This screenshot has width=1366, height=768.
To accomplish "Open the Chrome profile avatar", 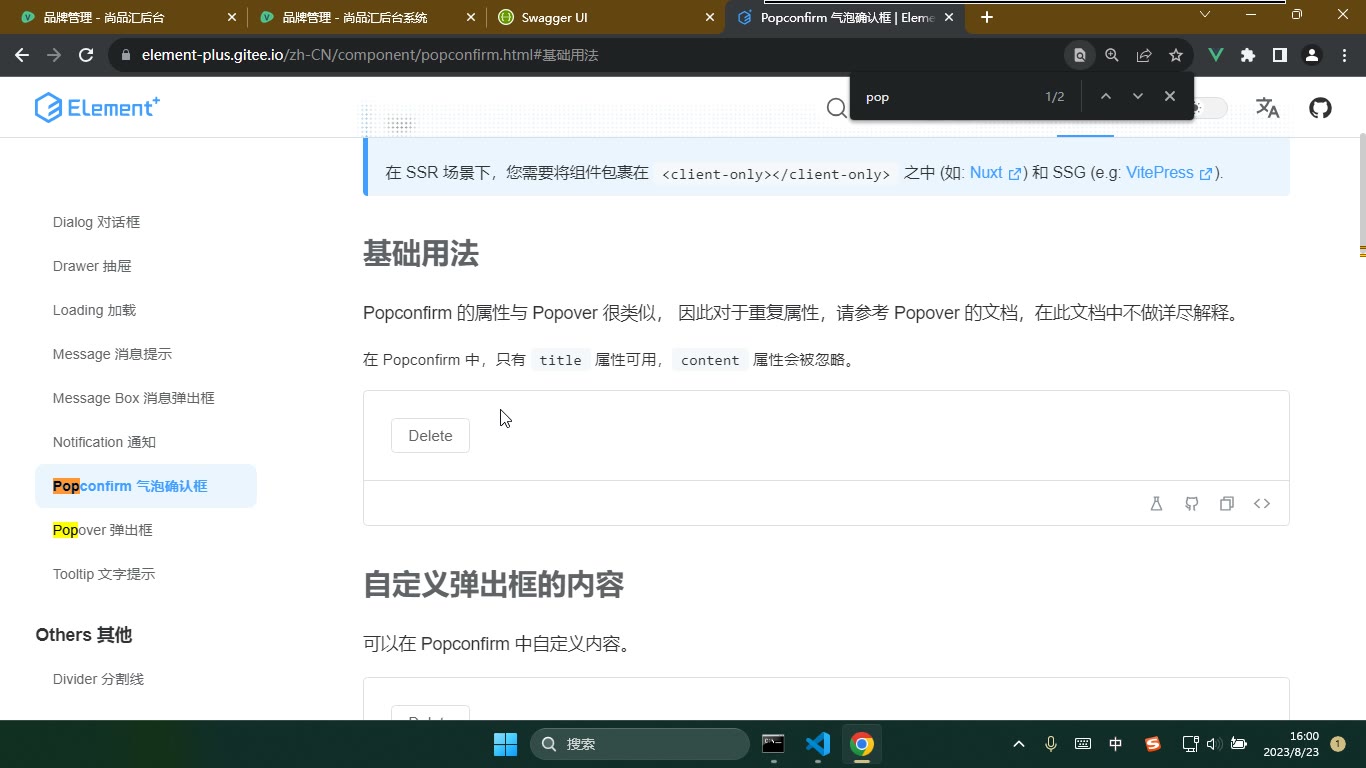I will [1312, 55].
